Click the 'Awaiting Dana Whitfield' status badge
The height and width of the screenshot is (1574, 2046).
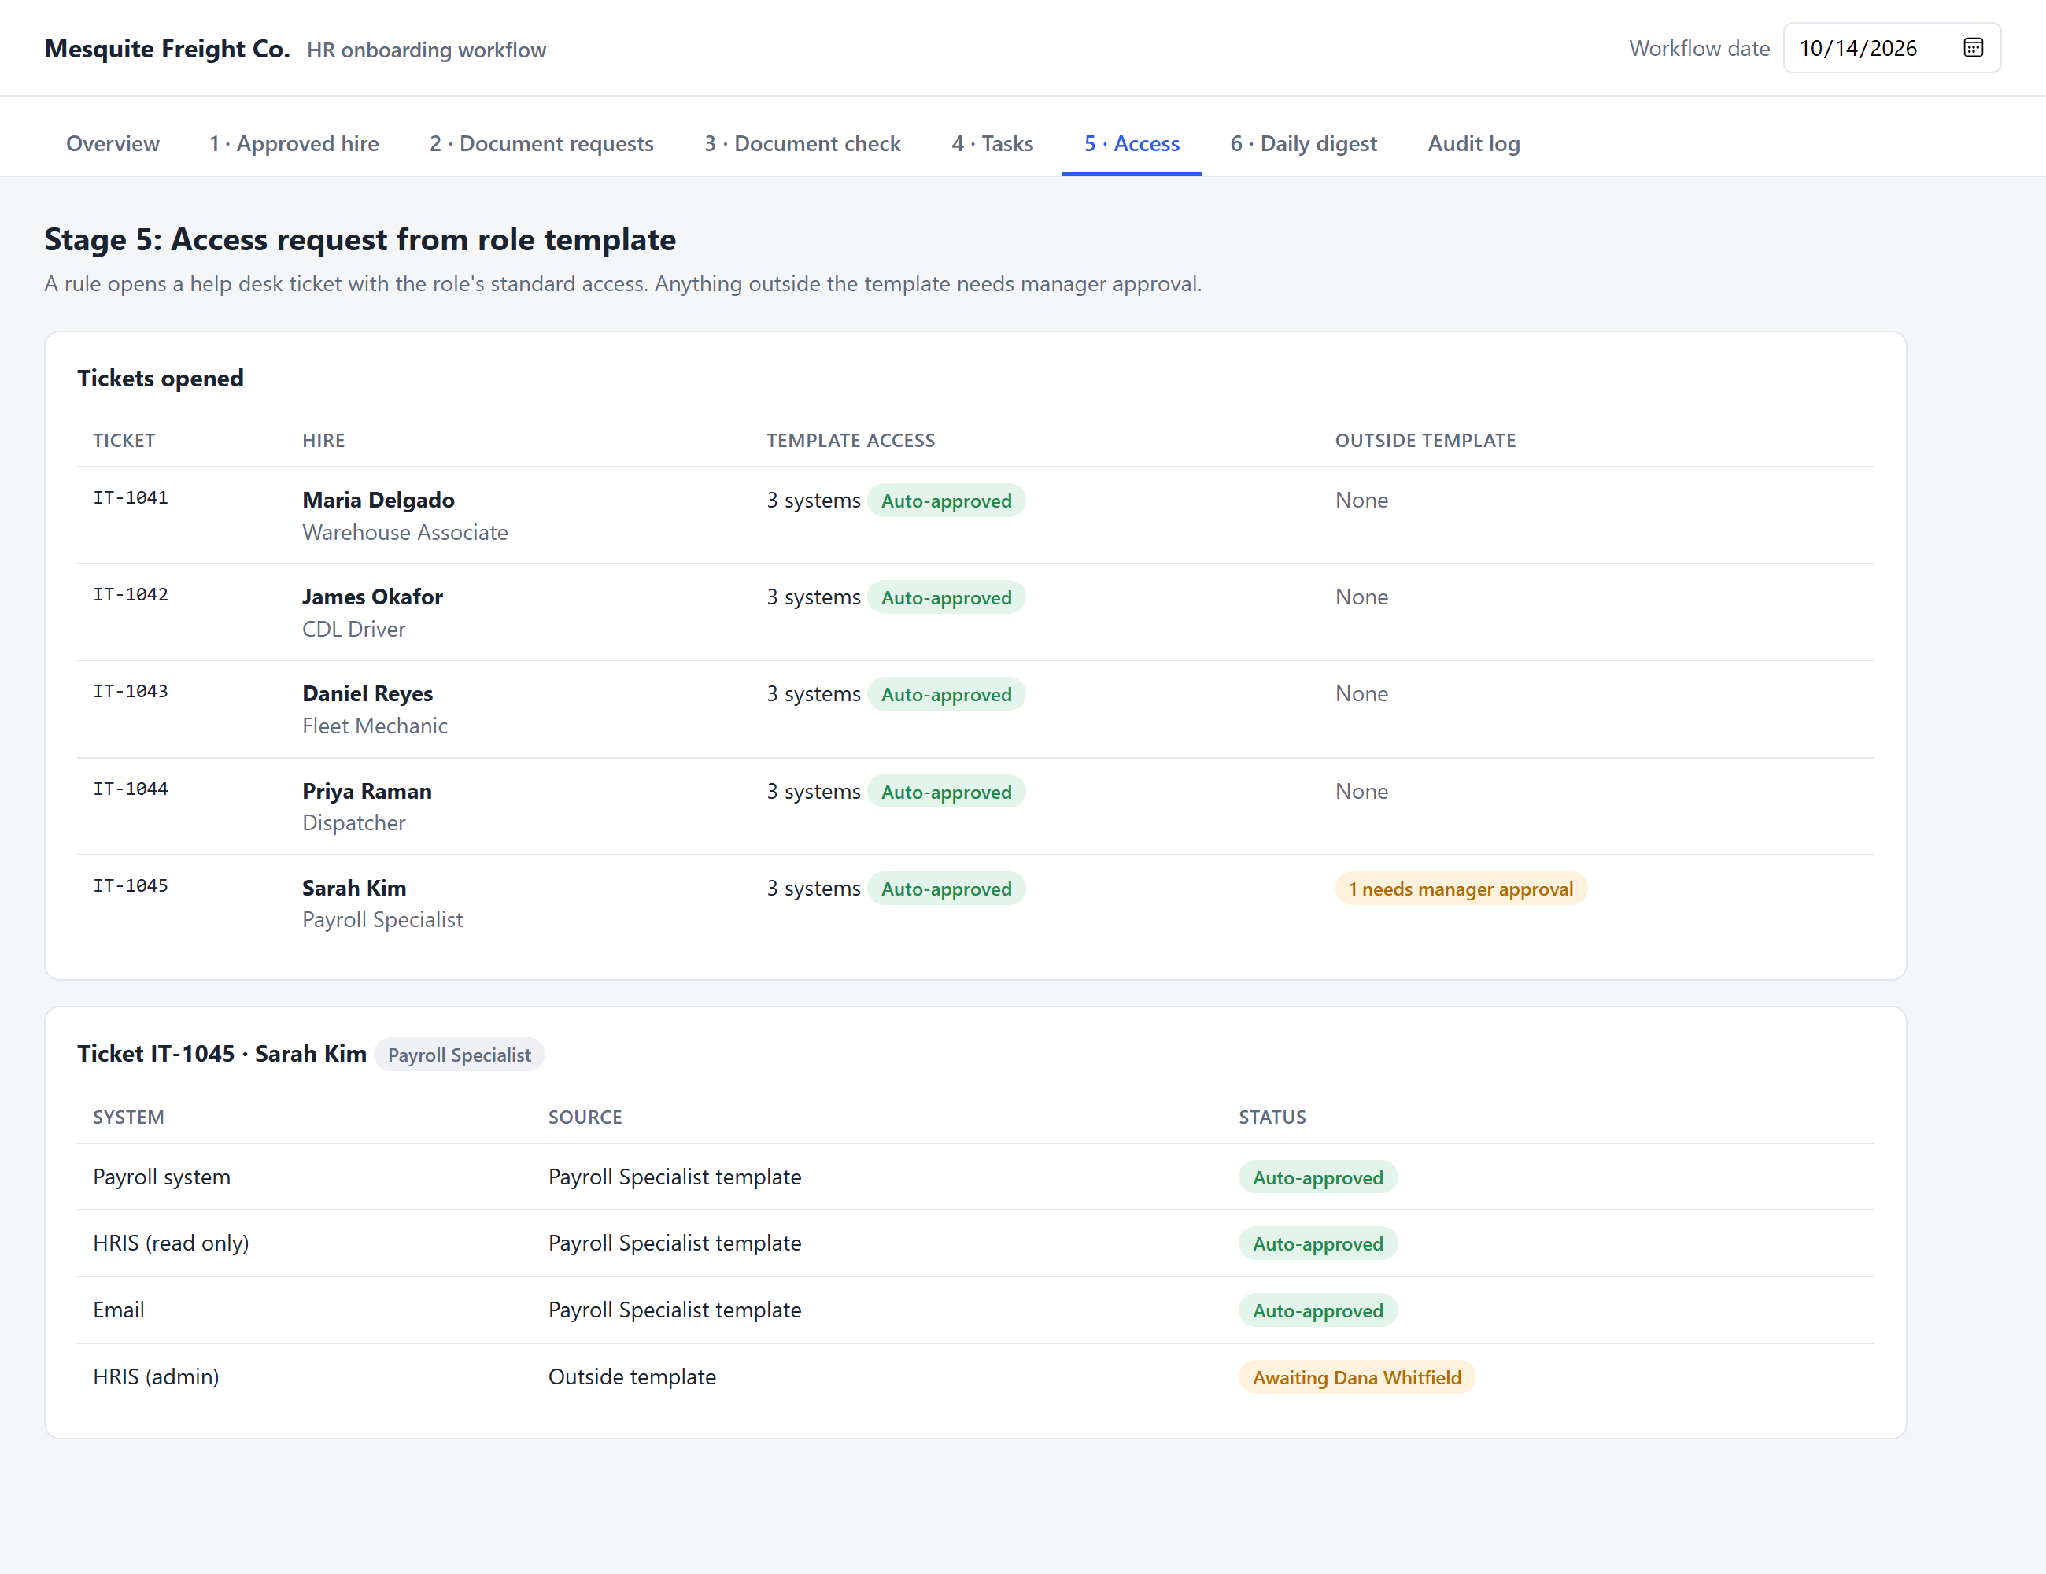point(1357,1378)
